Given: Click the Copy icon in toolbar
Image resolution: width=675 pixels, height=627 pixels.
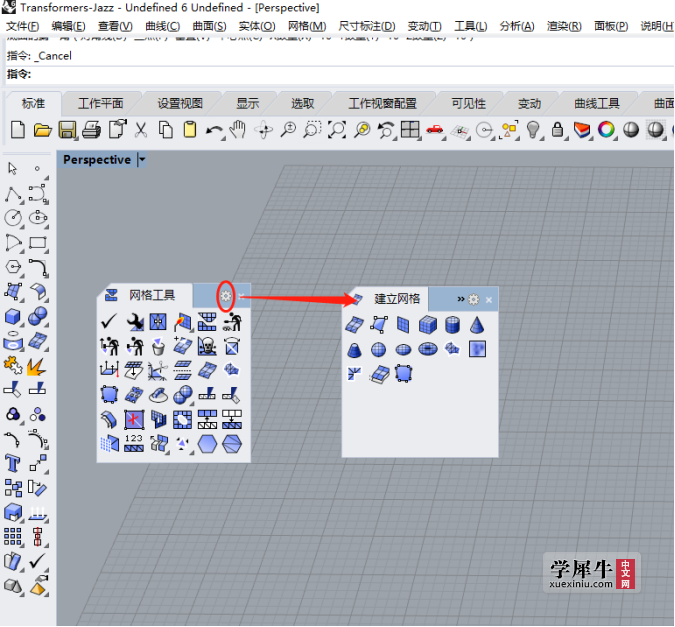Looking at the screenshot, I should pos(166,130).
